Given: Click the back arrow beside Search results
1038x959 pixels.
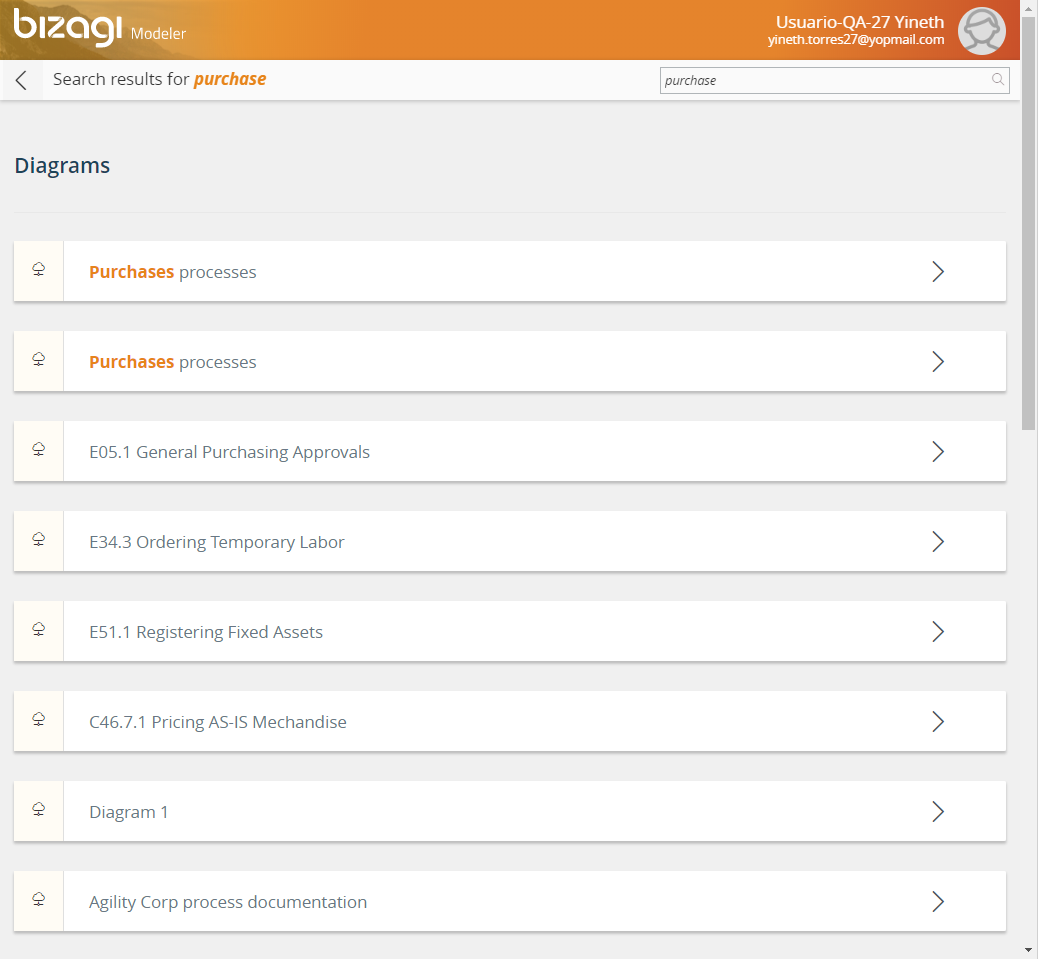Looking at the screenshot, I should pos(22,81).
